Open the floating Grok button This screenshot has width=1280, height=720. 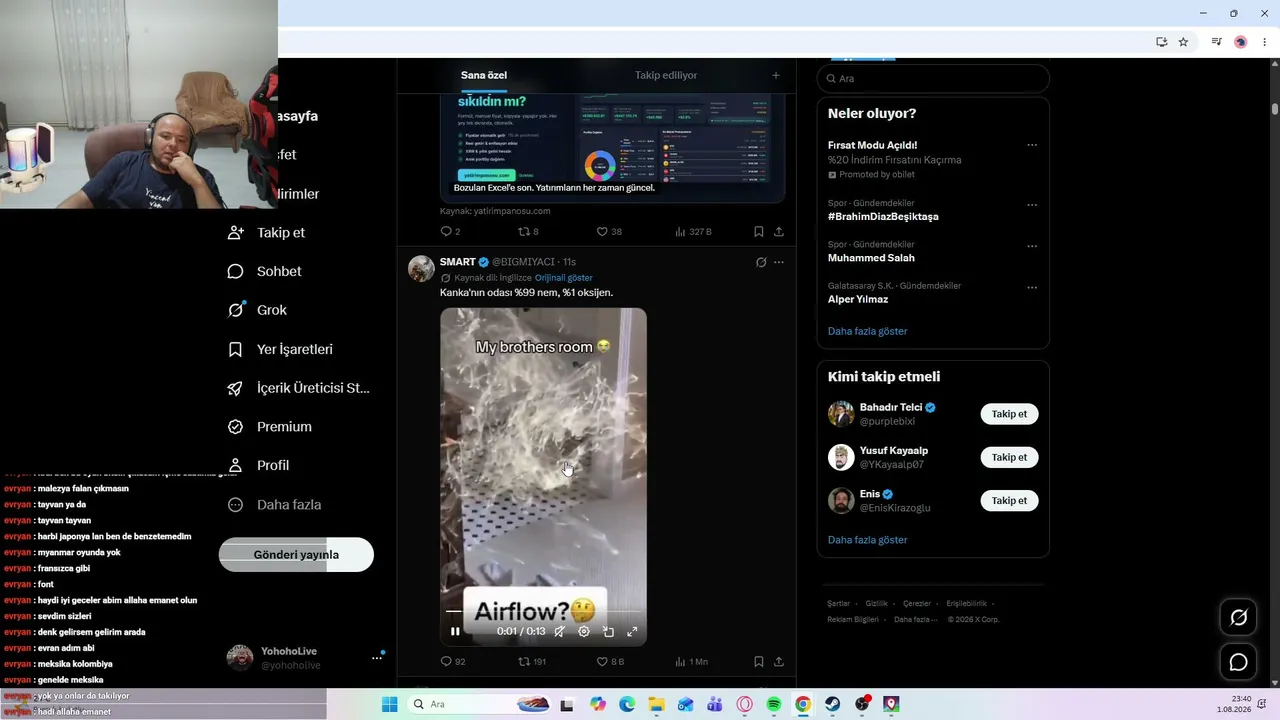tap(1238, 618)
